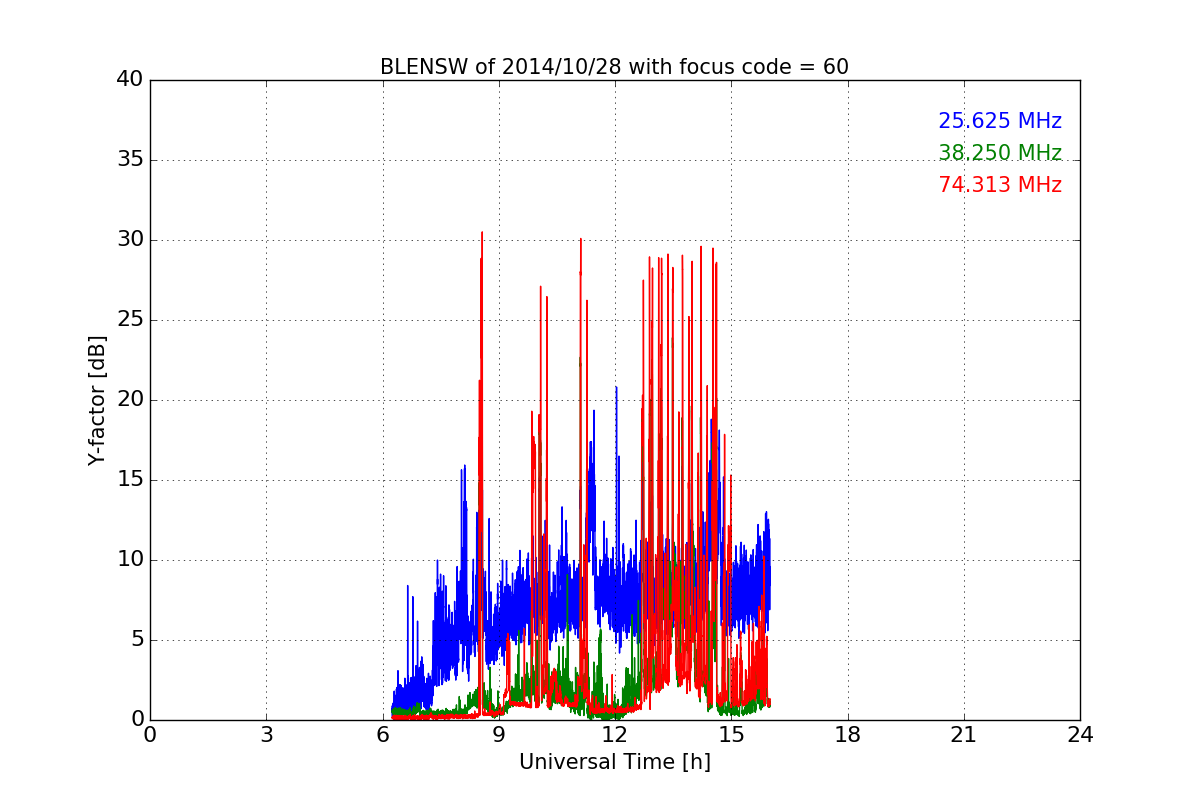Screen dimensions: 1200x800
Task: Click x-axis tick label '18'
Action: click(x=848, y=735)
